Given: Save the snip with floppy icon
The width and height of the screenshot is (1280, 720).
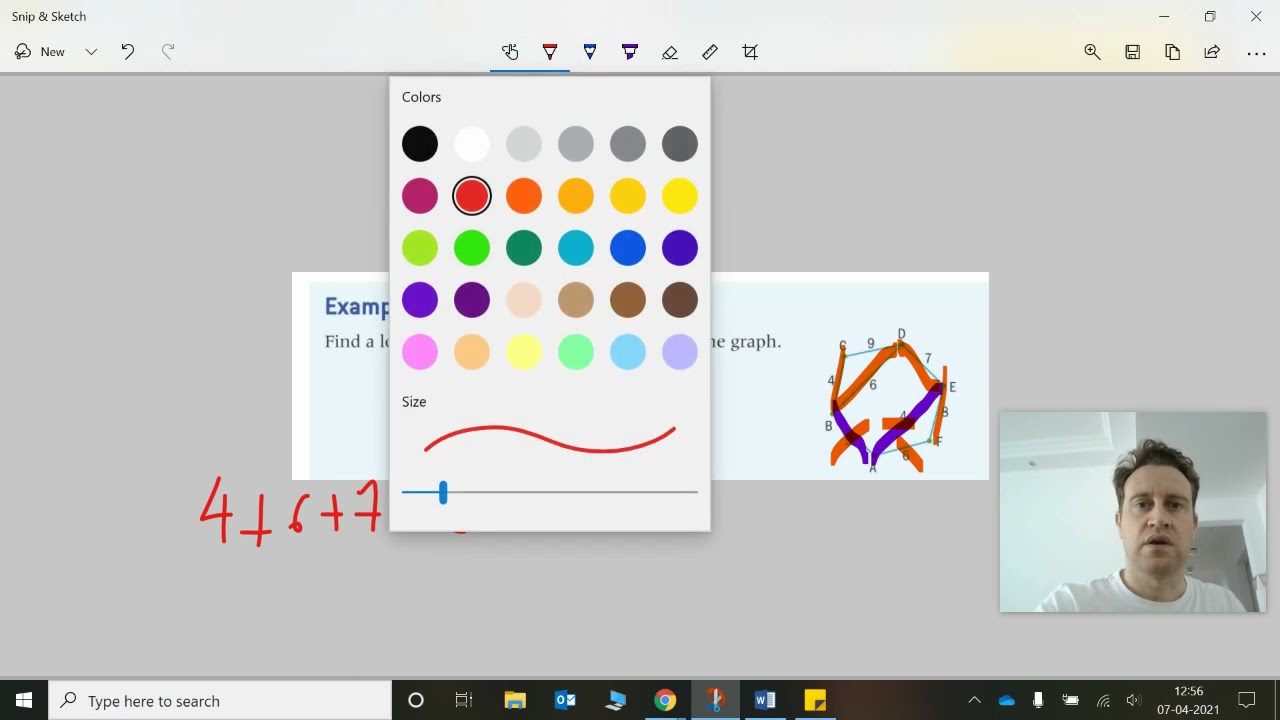Looking at the screenshot, I should point(1132,52).
